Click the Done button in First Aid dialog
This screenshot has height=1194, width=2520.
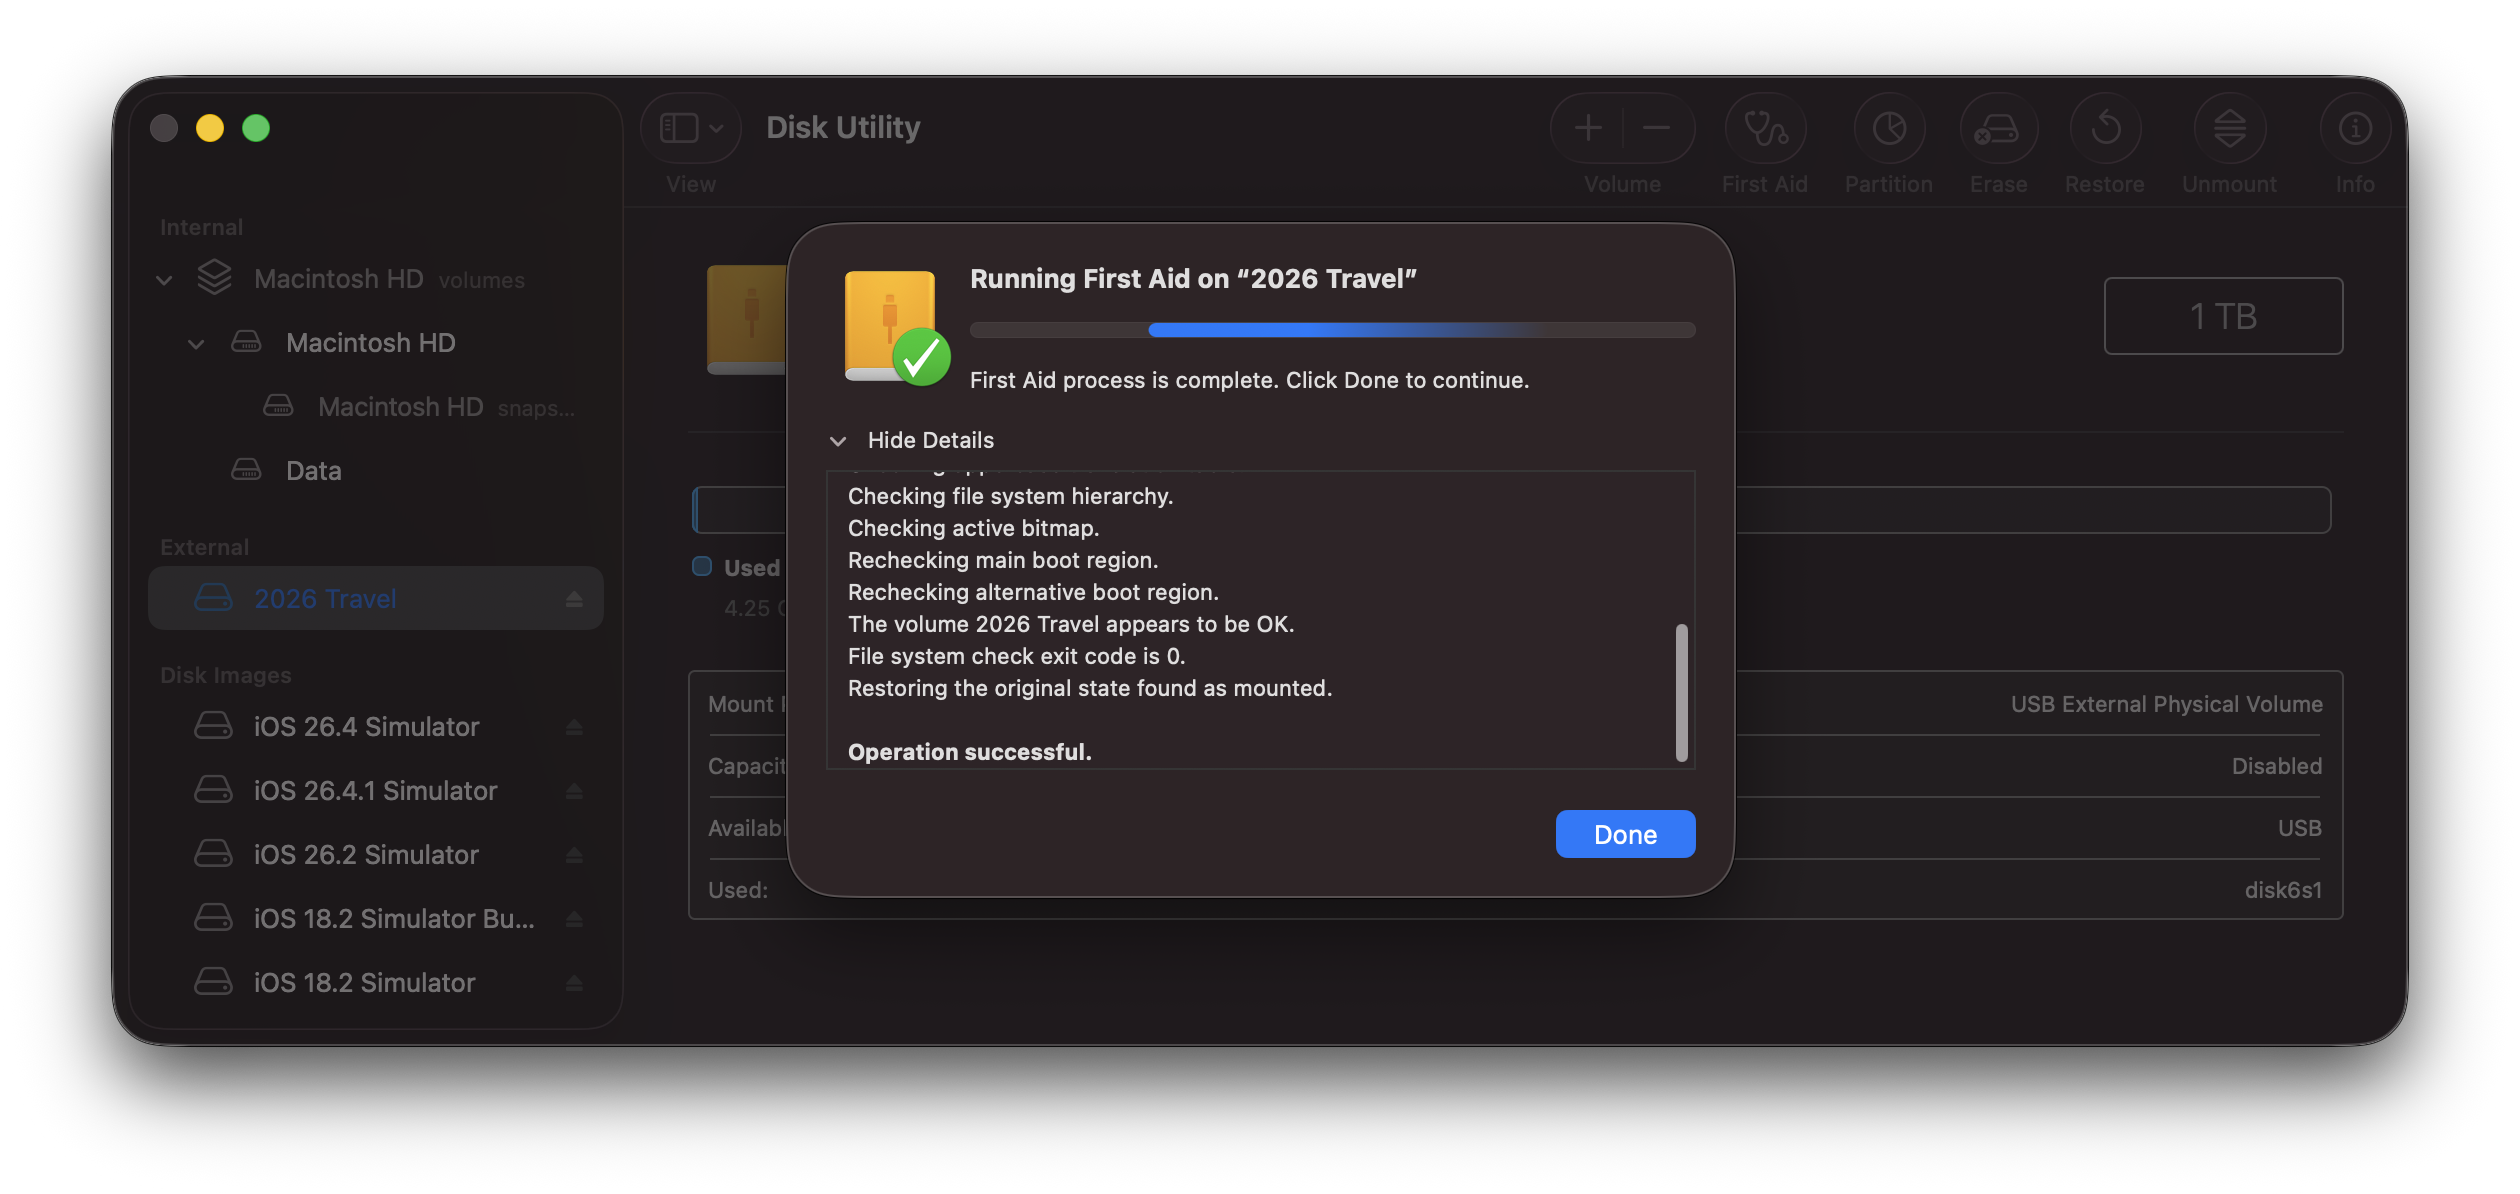coord(1625,834)
